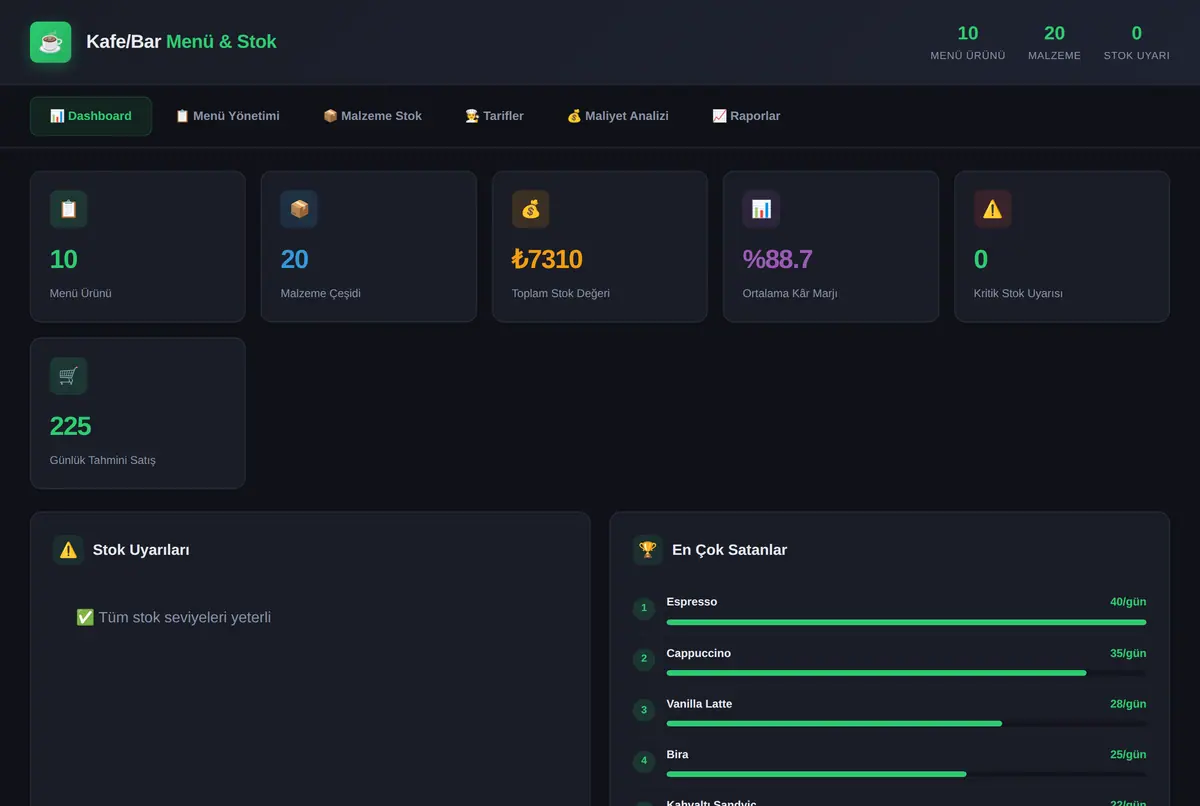Click the rank 4 badge next to Bira
The height and width of the screenshot is (806, 1200).
(x=644, y=761)
